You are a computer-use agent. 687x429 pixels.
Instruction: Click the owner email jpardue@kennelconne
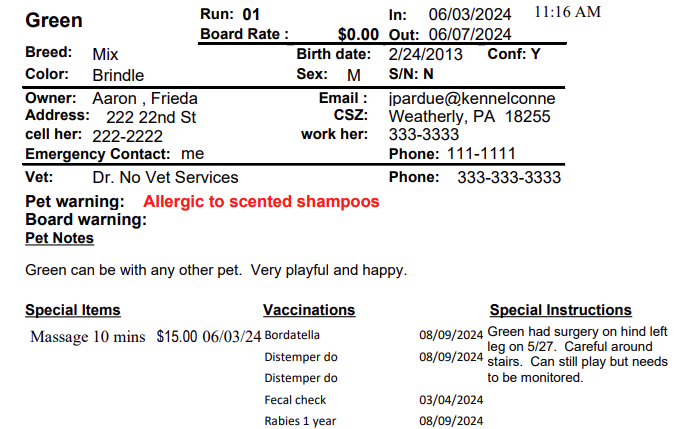point(472,98)
